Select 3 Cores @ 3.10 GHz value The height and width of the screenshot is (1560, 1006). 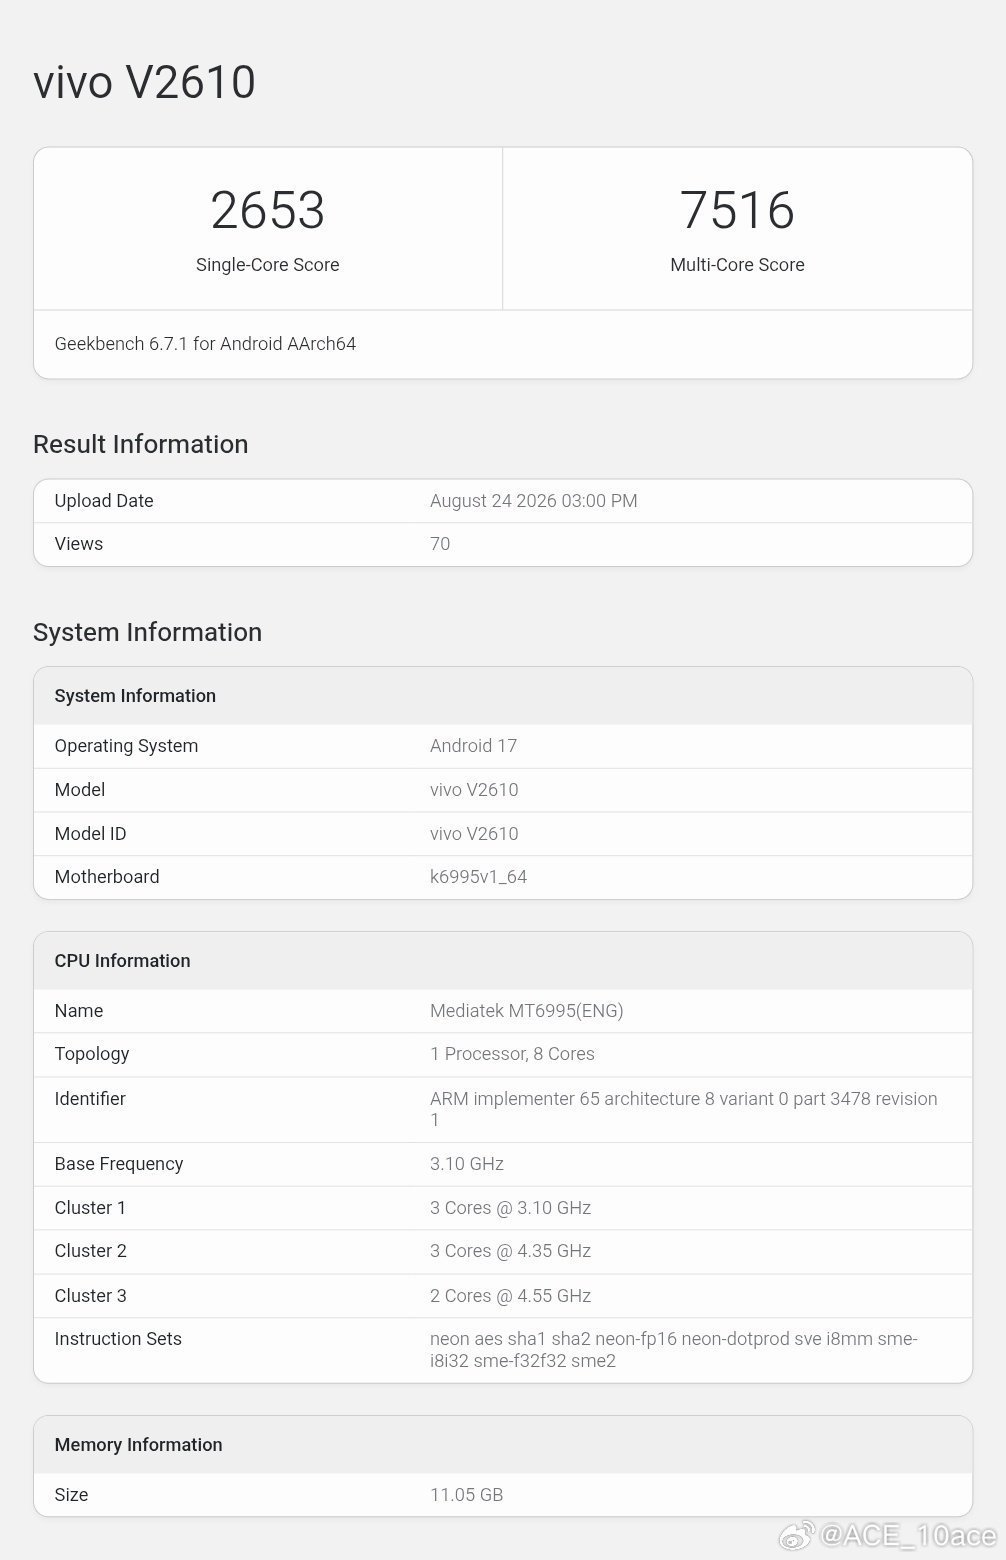(510, 1208)
